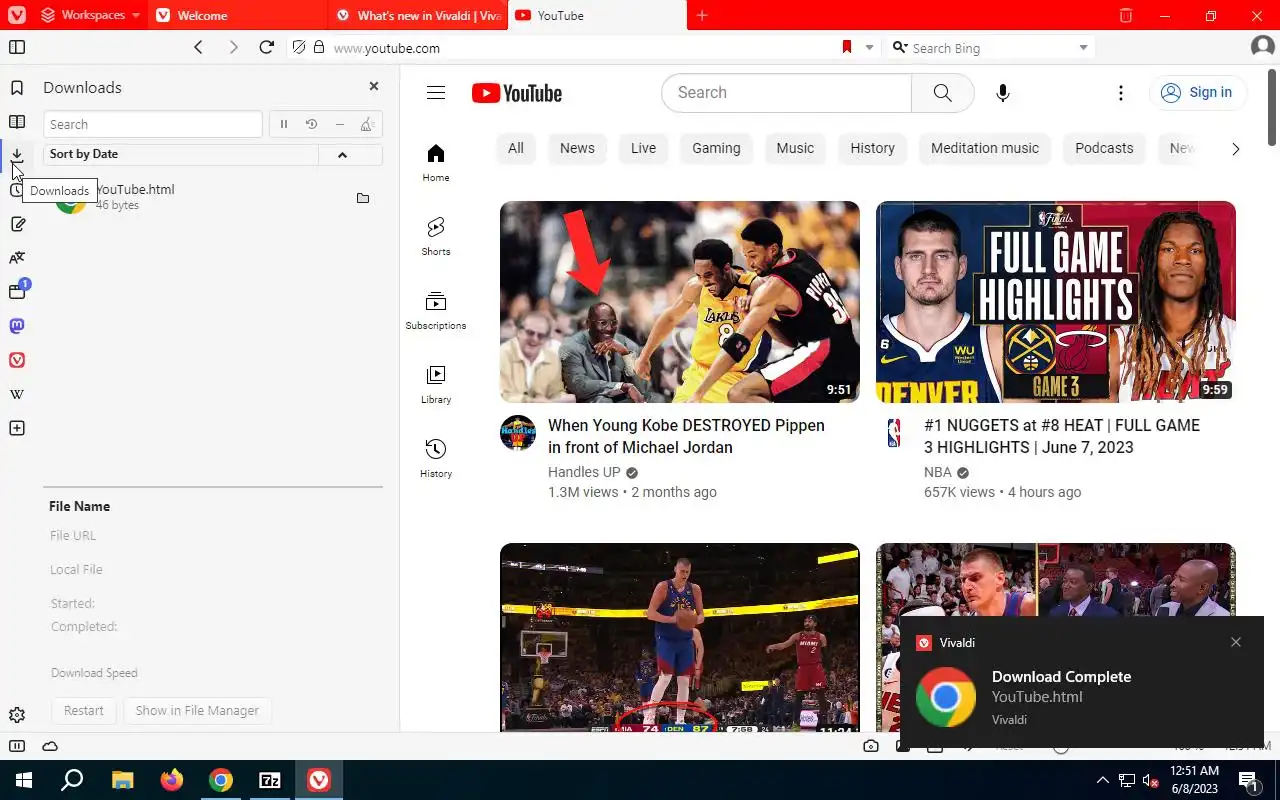Close the Downloads panel

point(374,87)
